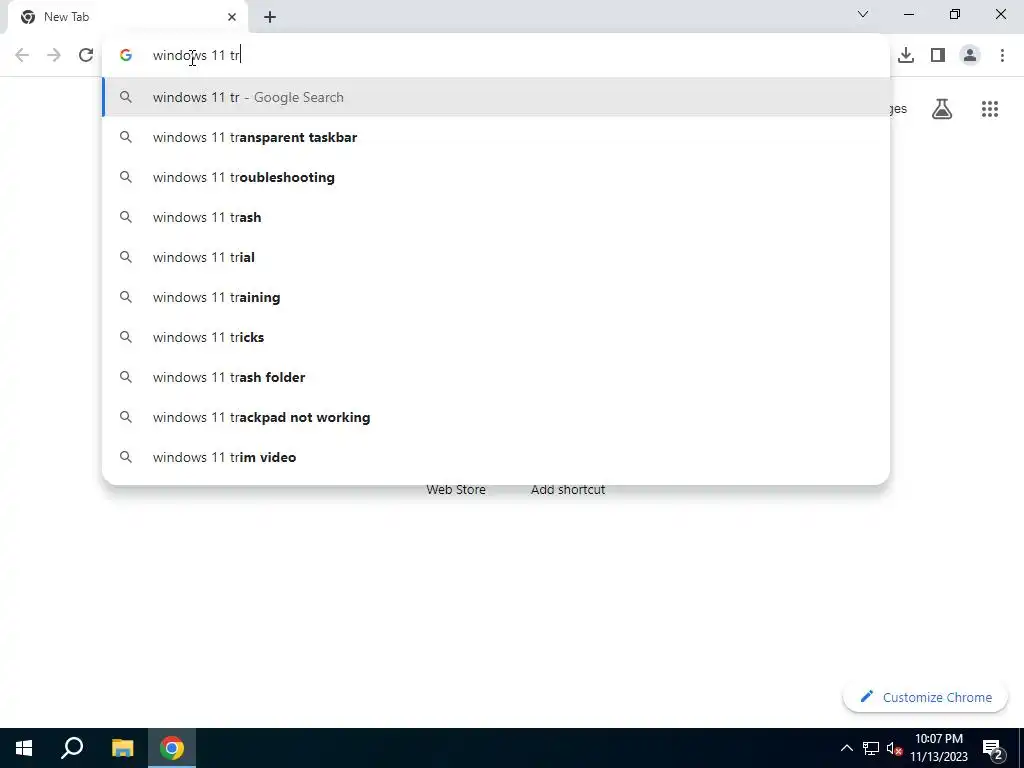Close the New Tab tab
This screenshot has width=1024, height=768.
coord(232,17)
